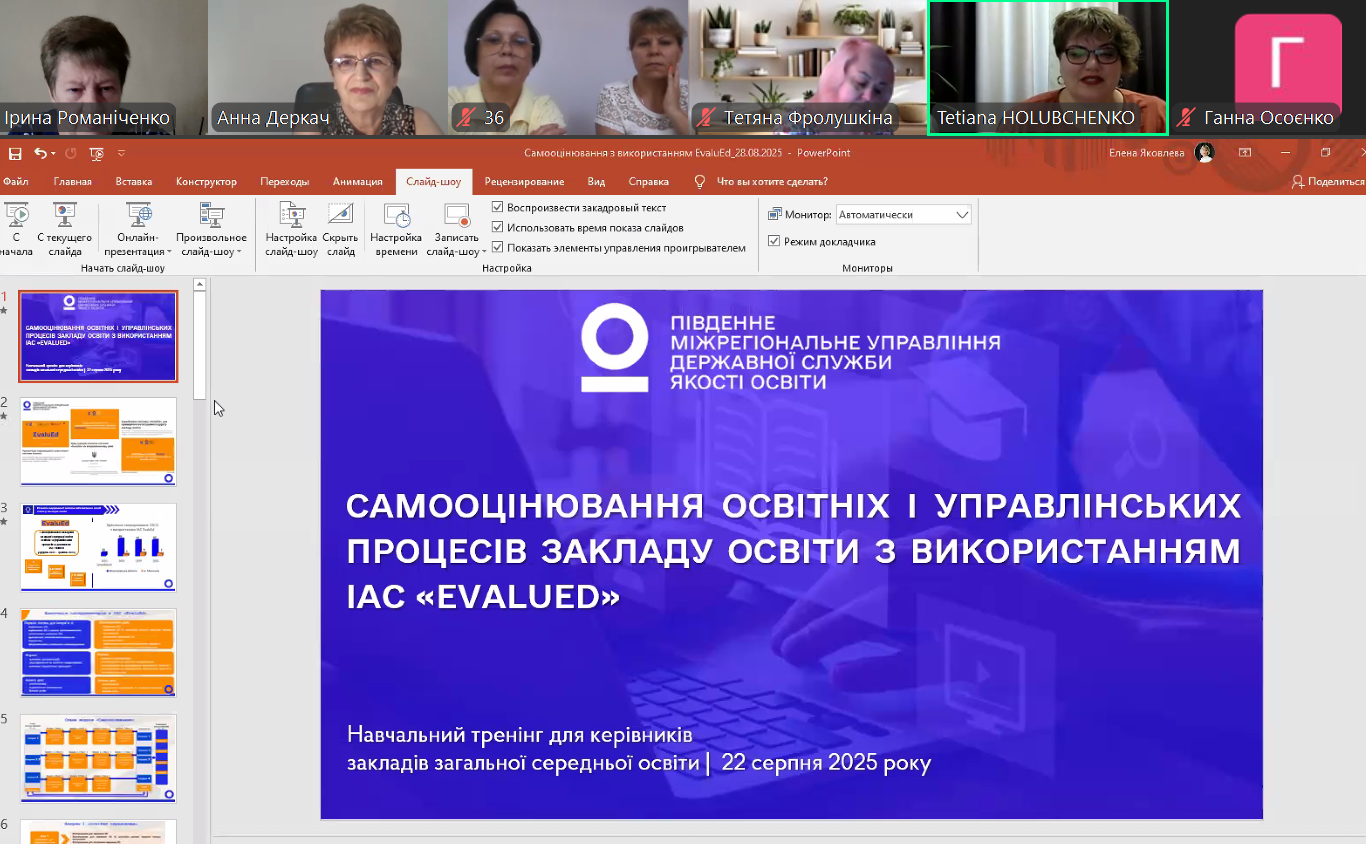Uncheck 'Использовать время показа слайдов'
Viewport: 1366px width, 844px height.
[x=498, y=228]
